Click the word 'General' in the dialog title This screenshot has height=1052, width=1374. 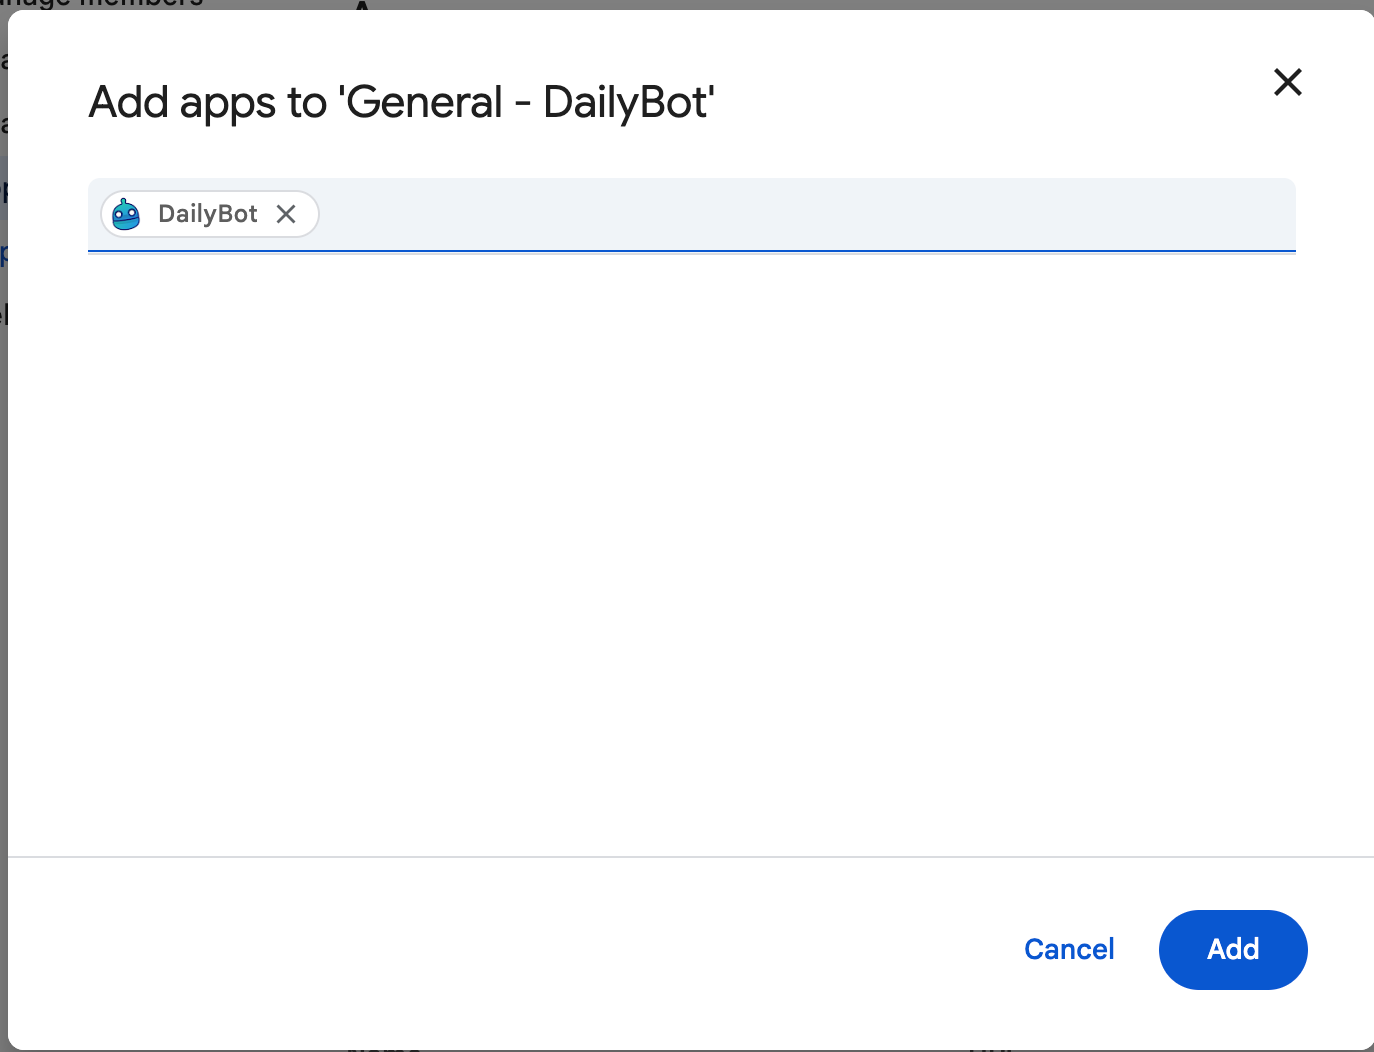click(425, 103)
